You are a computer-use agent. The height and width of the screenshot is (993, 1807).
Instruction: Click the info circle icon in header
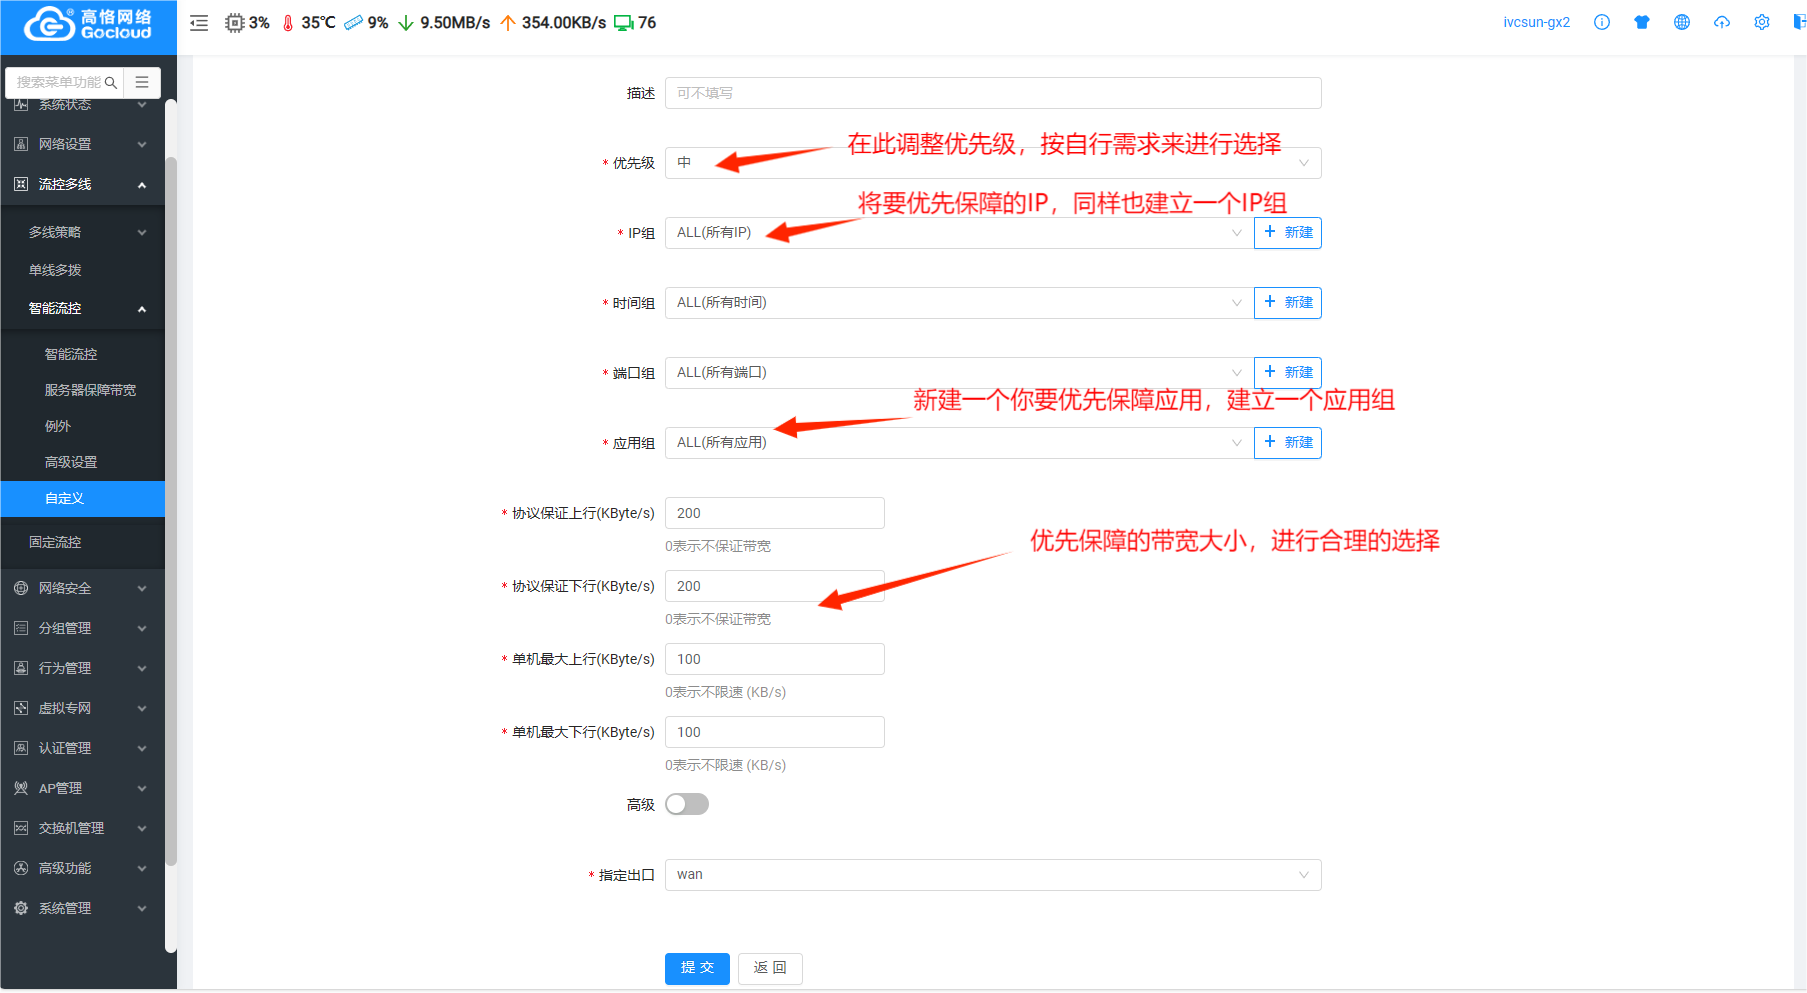[1602, 22]
